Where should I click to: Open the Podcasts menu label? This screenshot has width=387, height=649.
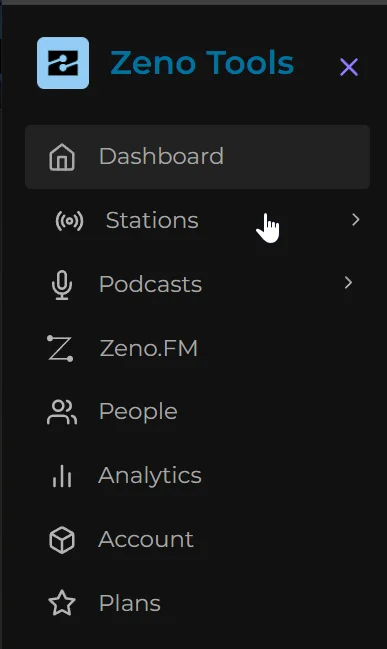[150, 284]
